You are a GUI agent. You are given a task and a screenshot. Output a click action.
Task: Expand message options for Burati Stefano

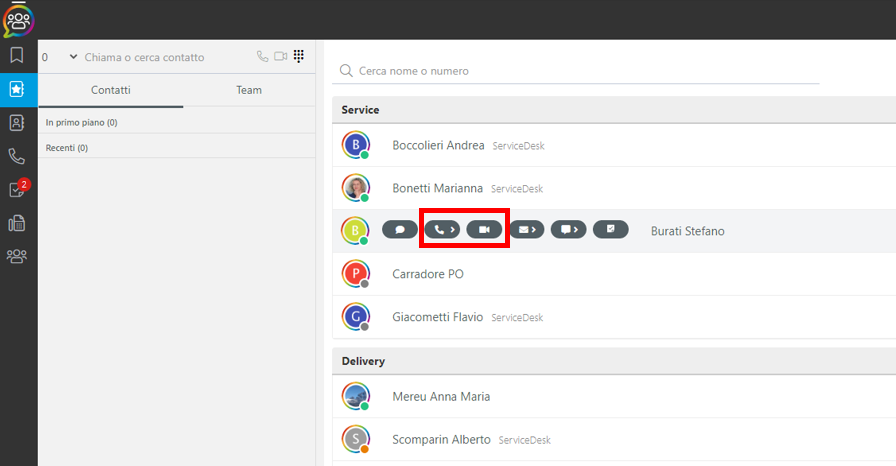click(569, 230)
